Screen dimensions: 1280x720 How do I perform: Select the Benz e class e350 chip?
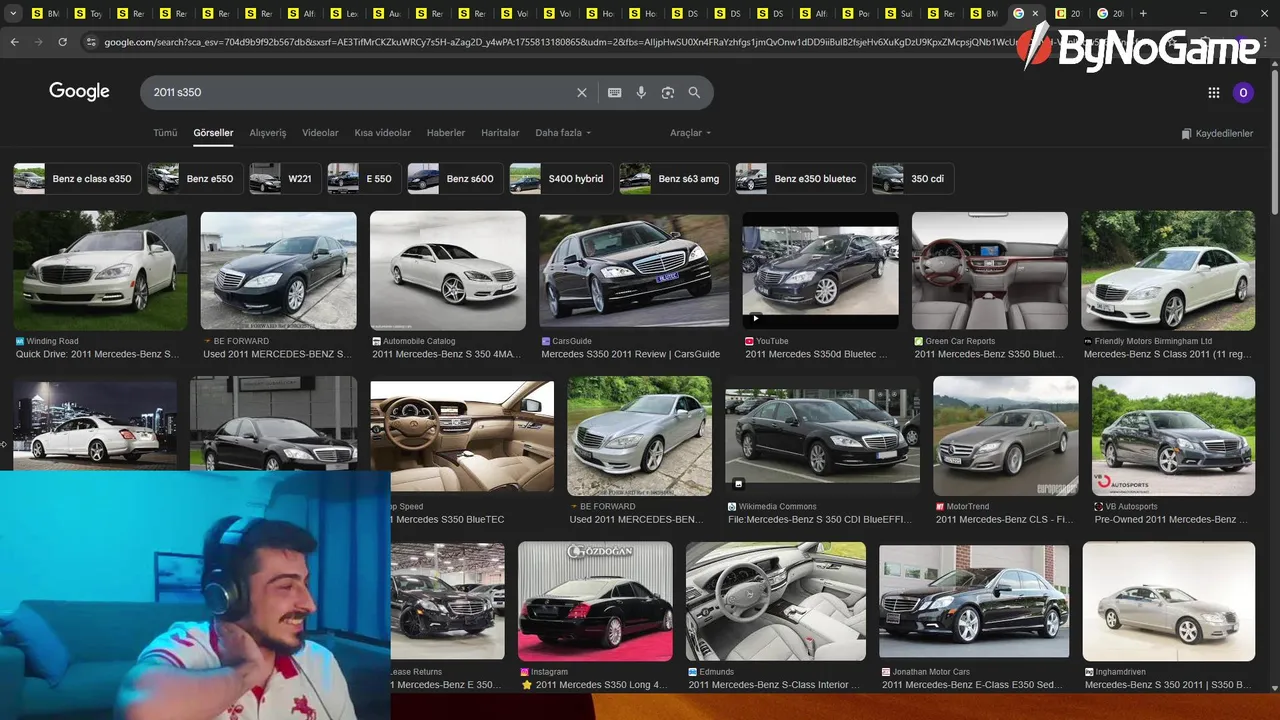click(77, 179)
